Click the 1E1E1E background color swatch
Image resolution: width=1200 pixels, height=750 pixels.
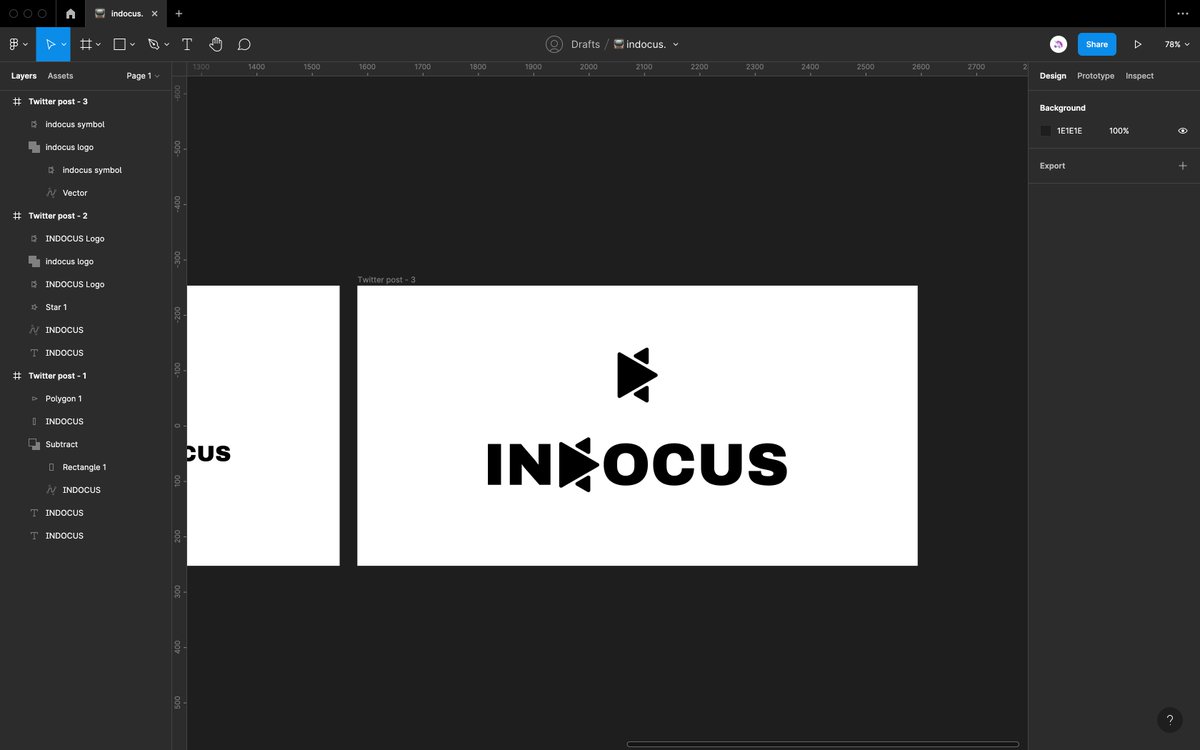tap(1046, 131)
